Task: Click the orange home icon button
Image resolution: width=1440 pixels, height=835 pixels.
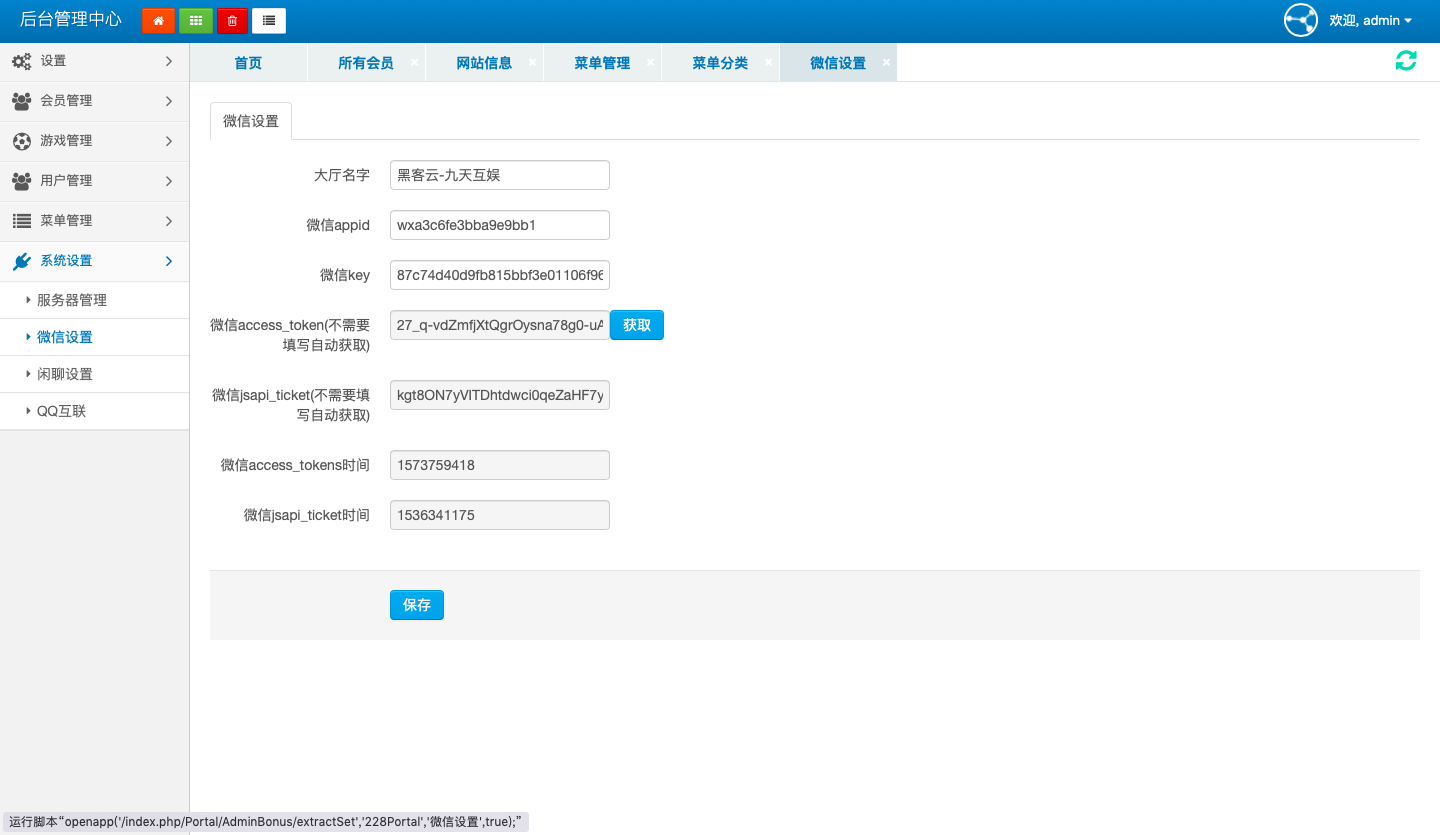Action: tap(158, 20)
